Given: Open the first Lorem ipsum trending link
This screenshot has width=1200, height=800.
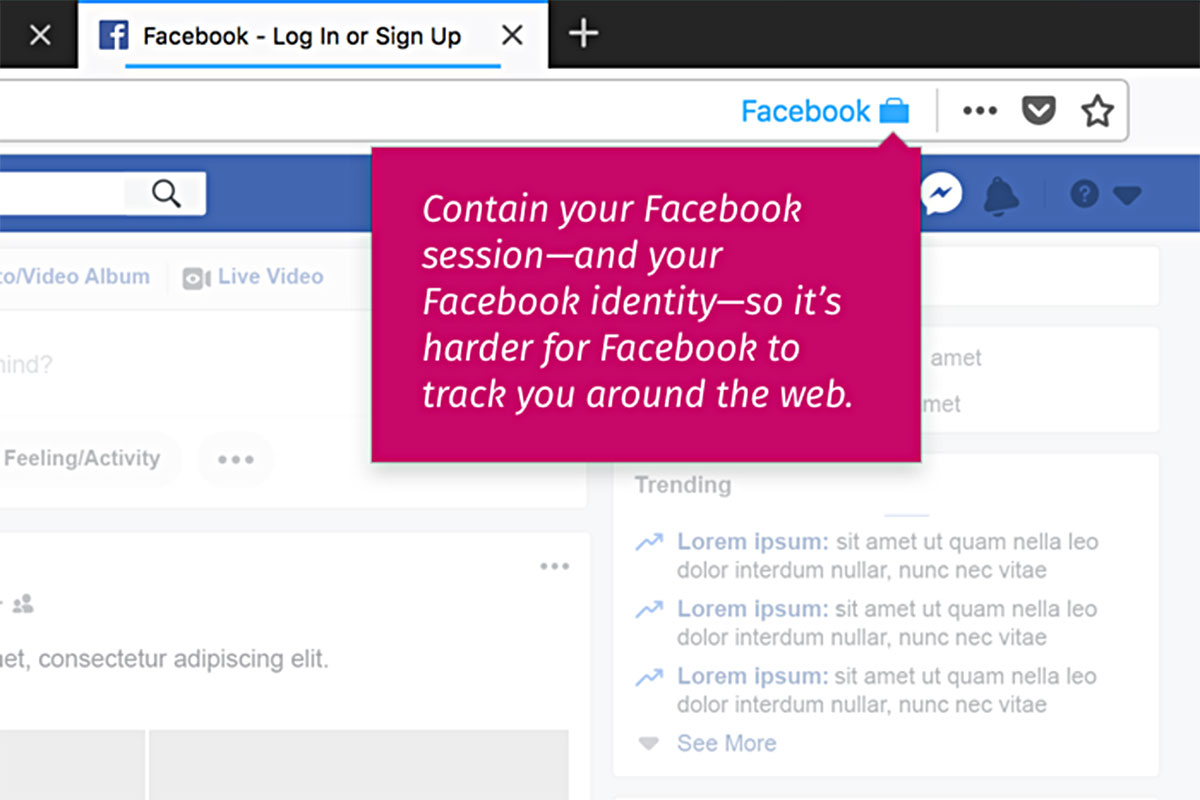Looking at the screenshot, I should tap(752, 542).
